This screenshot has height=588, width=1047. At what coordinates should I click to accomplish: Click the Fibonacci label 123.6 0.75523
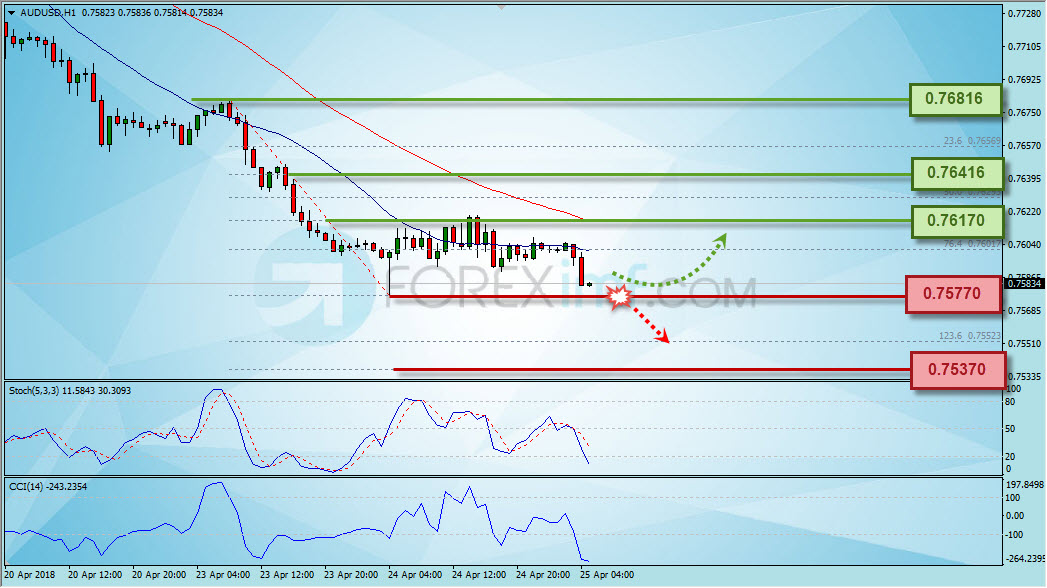tap(970, 336)
